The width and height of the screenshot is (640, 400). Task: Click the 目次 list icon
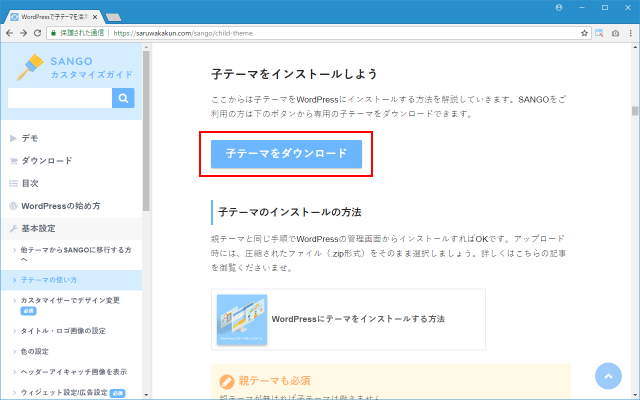13,183
